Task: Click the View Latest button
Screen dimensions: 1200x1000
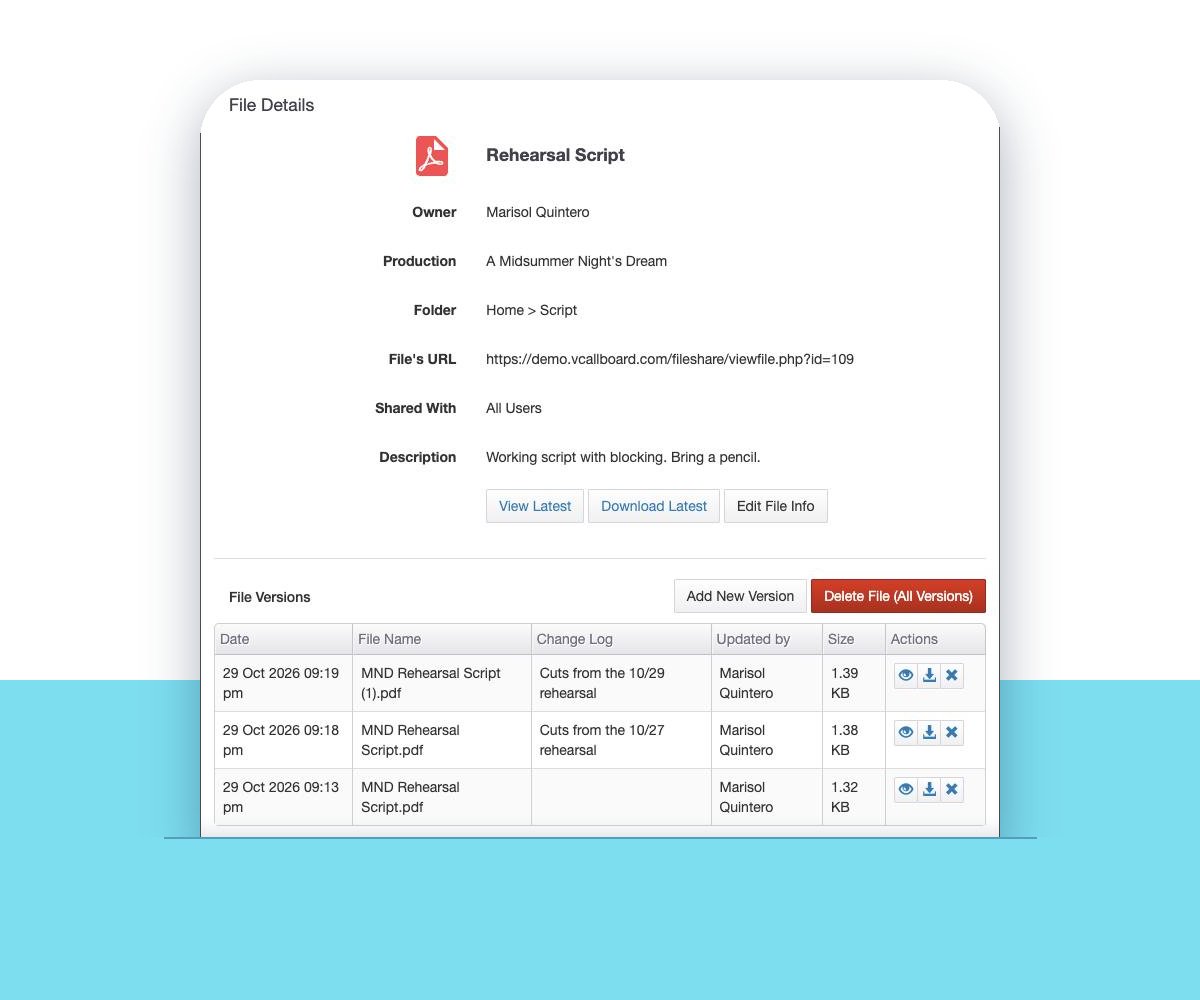Action: pos(535,506)
